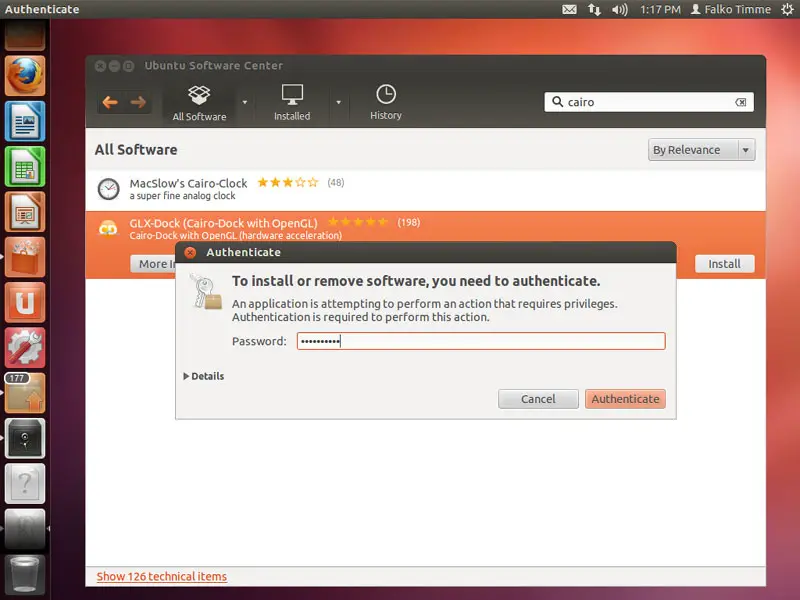Launch LibreOffice Calc from the launcher
This screenshot has height=600, width=800.
(x=25, y=166)
